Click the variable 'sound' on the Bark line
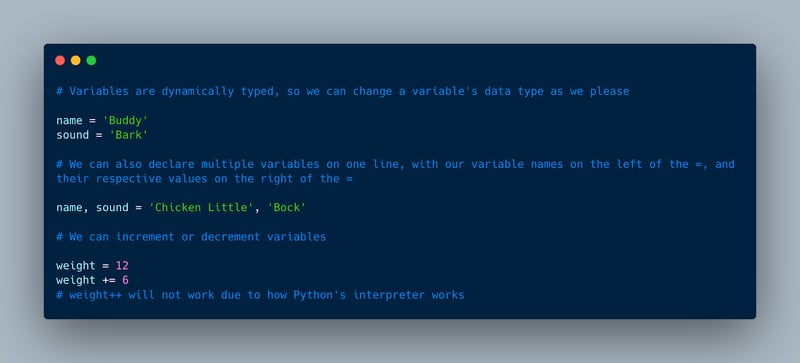 pyautogui.click(x=72, y=135)
